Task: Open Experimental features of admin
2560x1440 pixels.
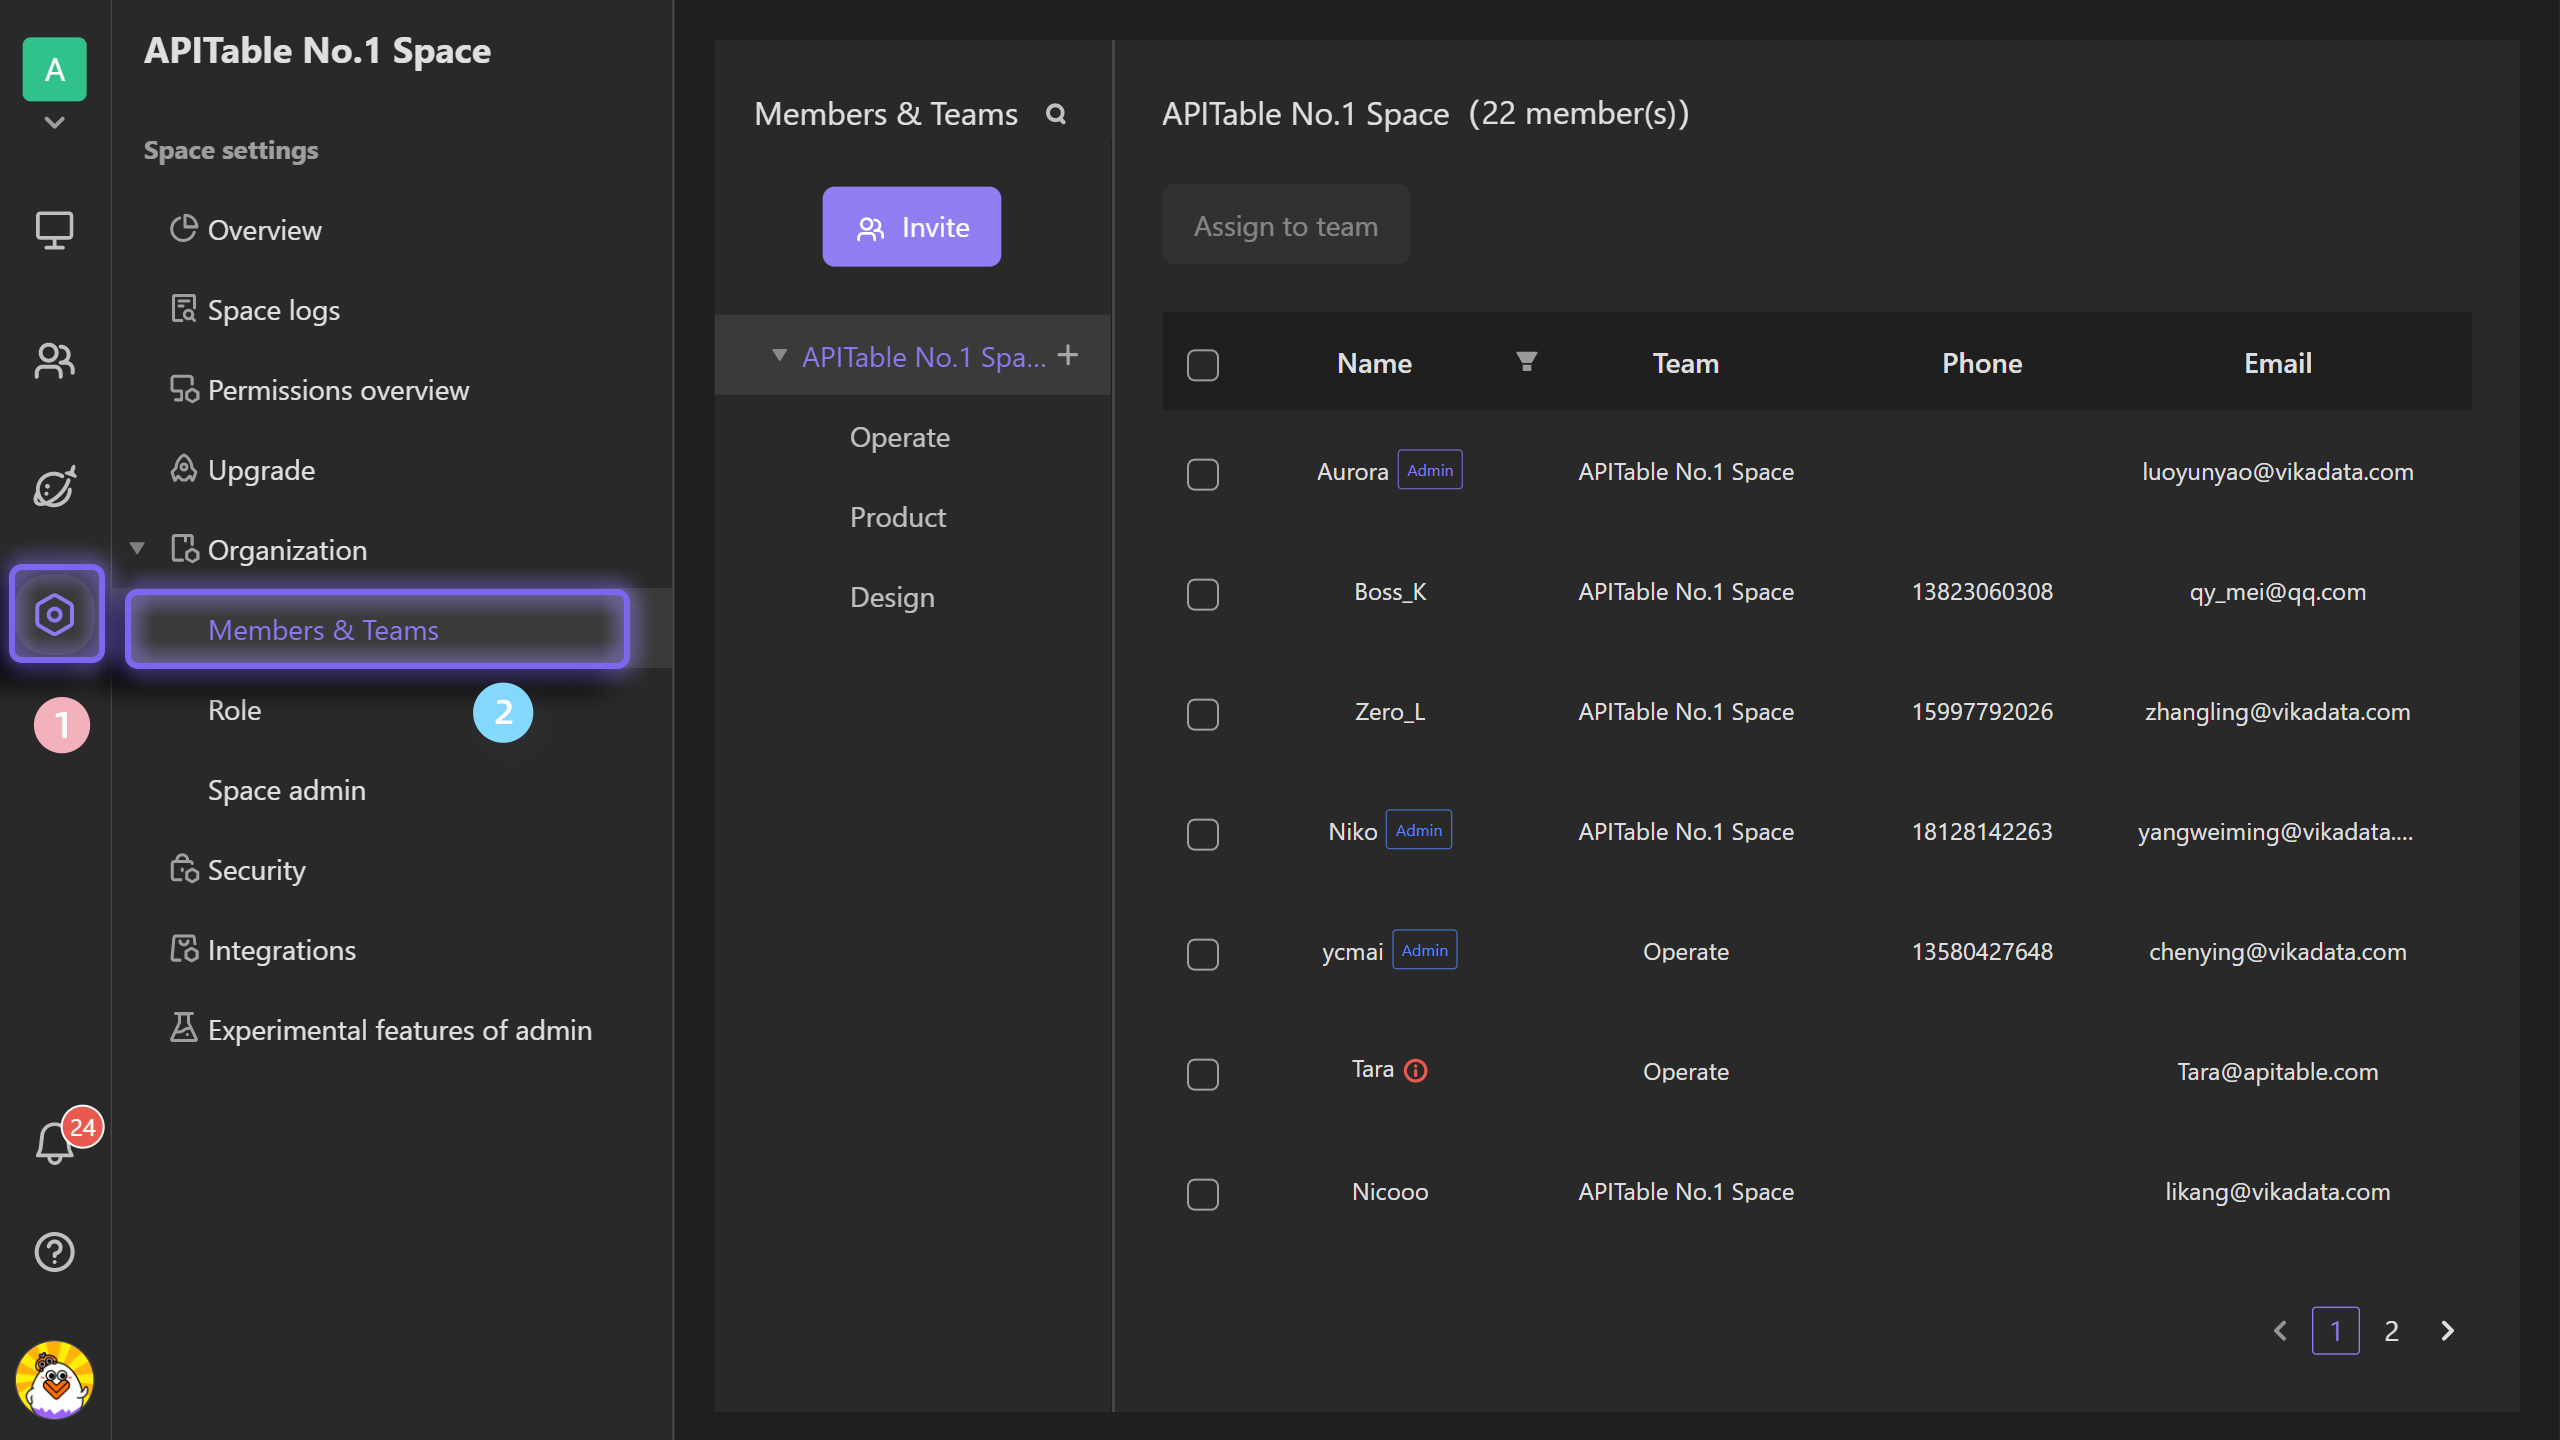Action: pos(381,1030)
